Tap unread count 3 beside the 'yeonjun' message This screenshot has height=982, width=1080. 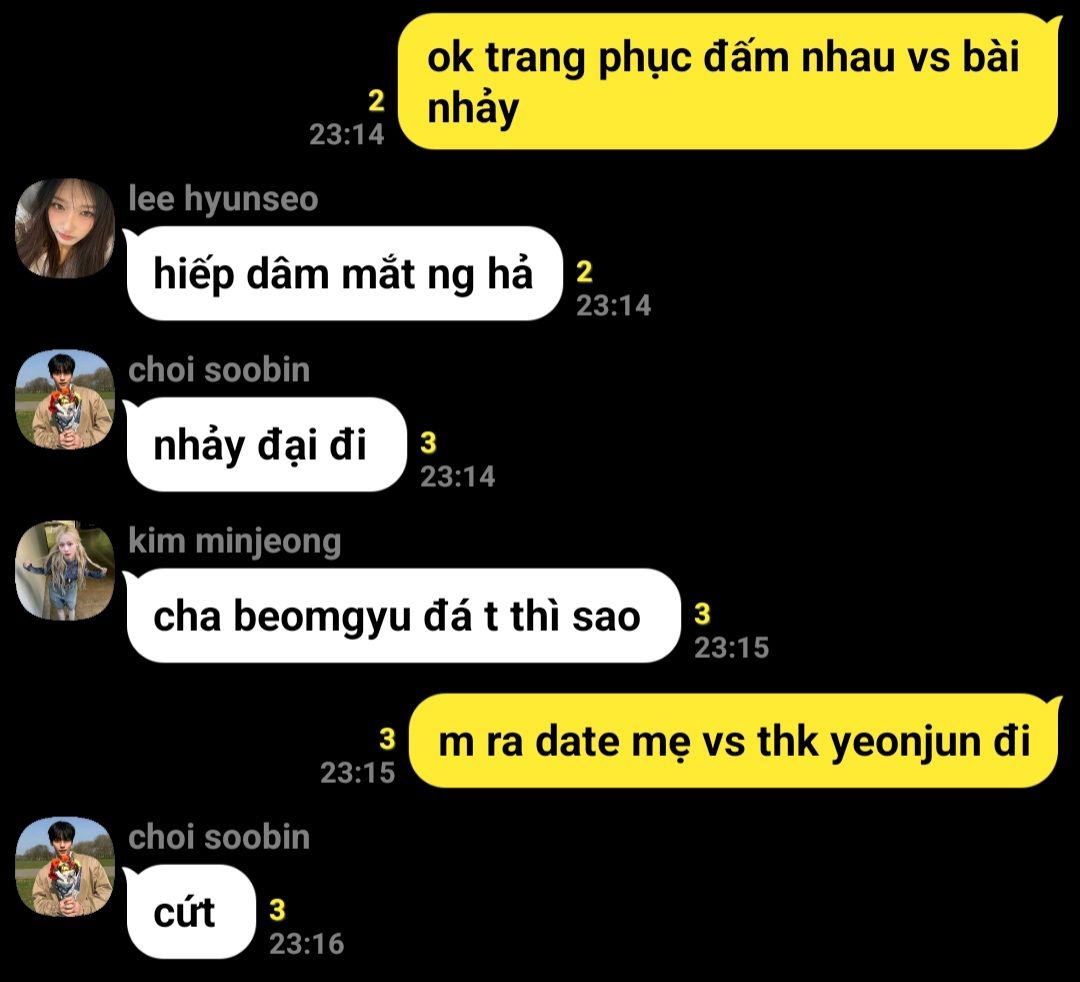[x=387, y=739]
